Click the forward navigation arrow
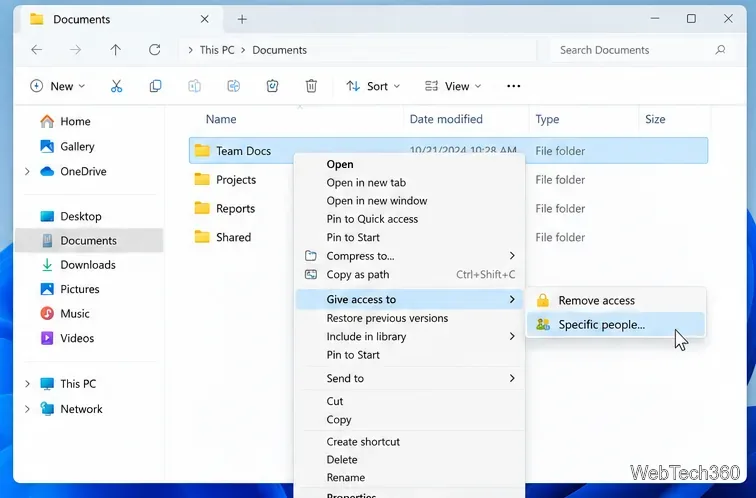 [x=75, y=50]
